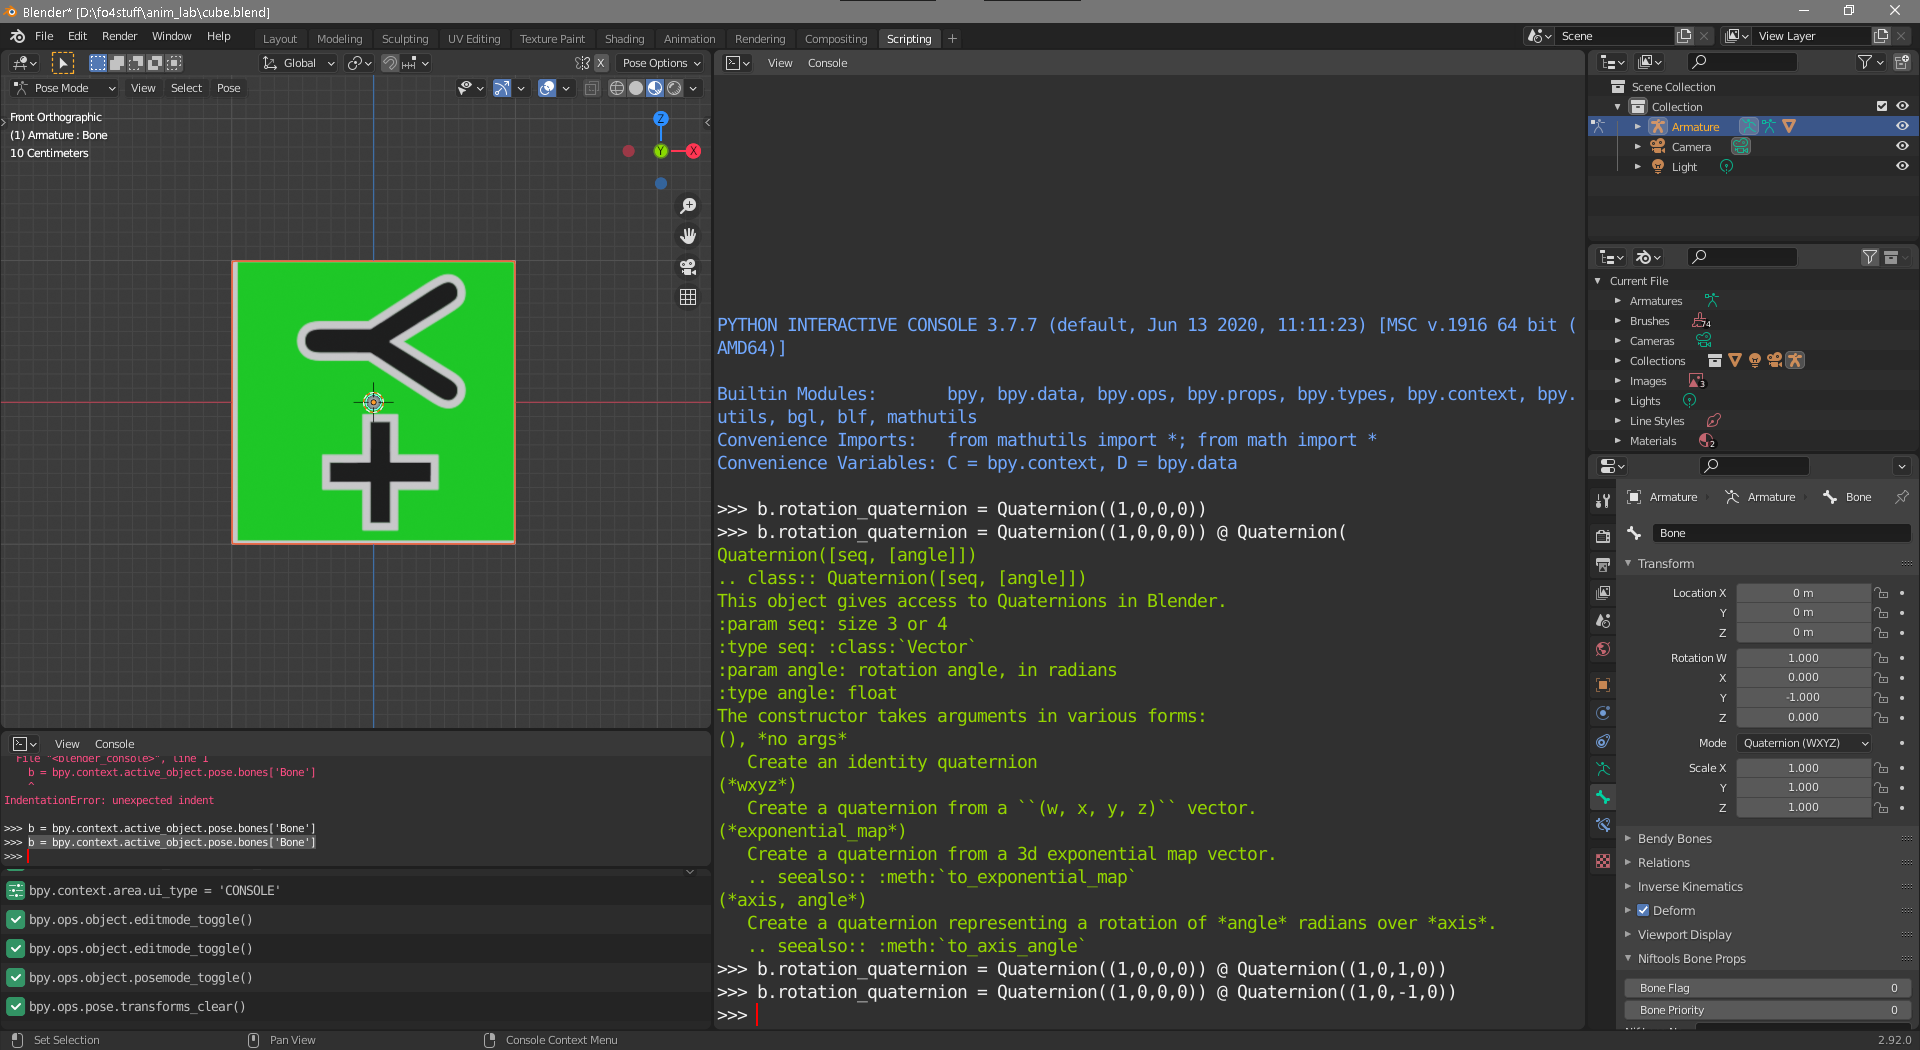
Task: Hide the Camera object visibility
Action: [1902, 147]
